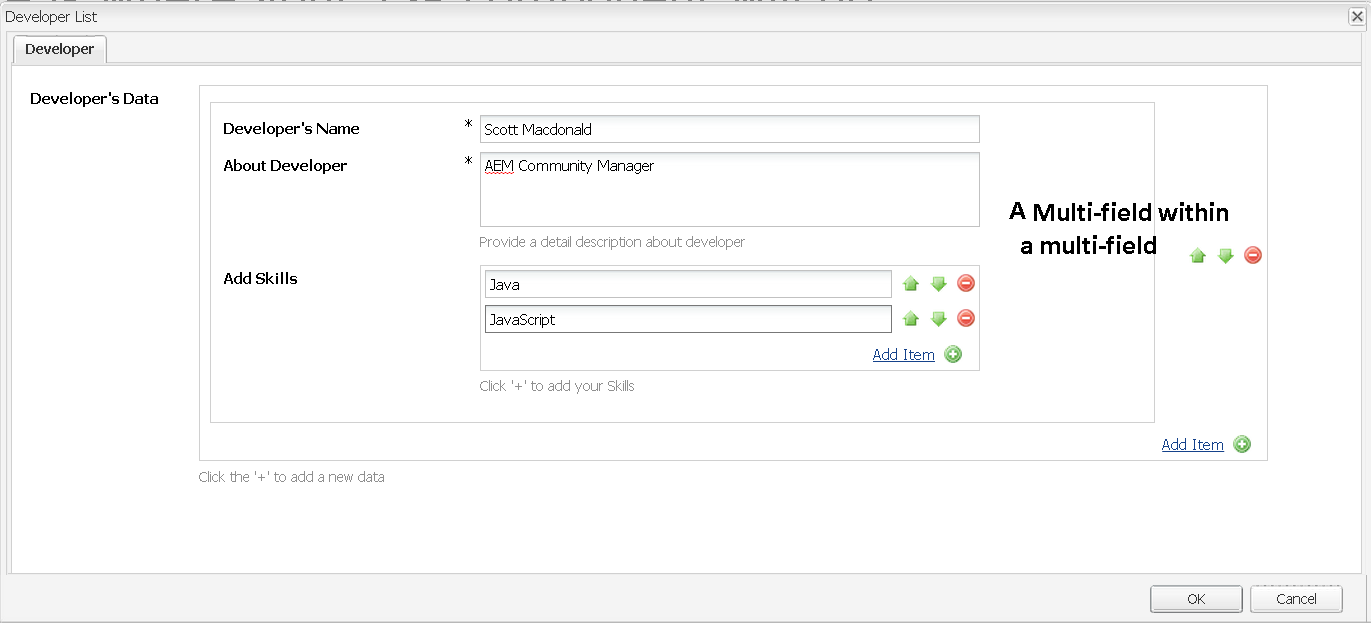This screenshot has height=623, width=1371.
Task: Focus the About Developer text area
Action: [x=729, y=189]
